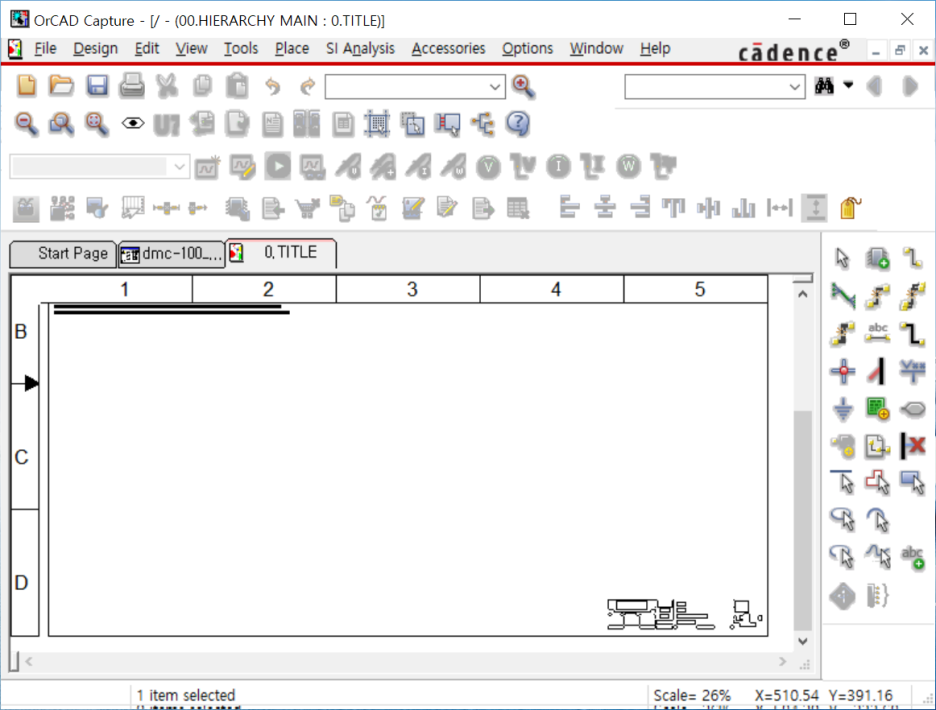
Task: Click the forward navigation arrow near binoculars
Action: 910,87
